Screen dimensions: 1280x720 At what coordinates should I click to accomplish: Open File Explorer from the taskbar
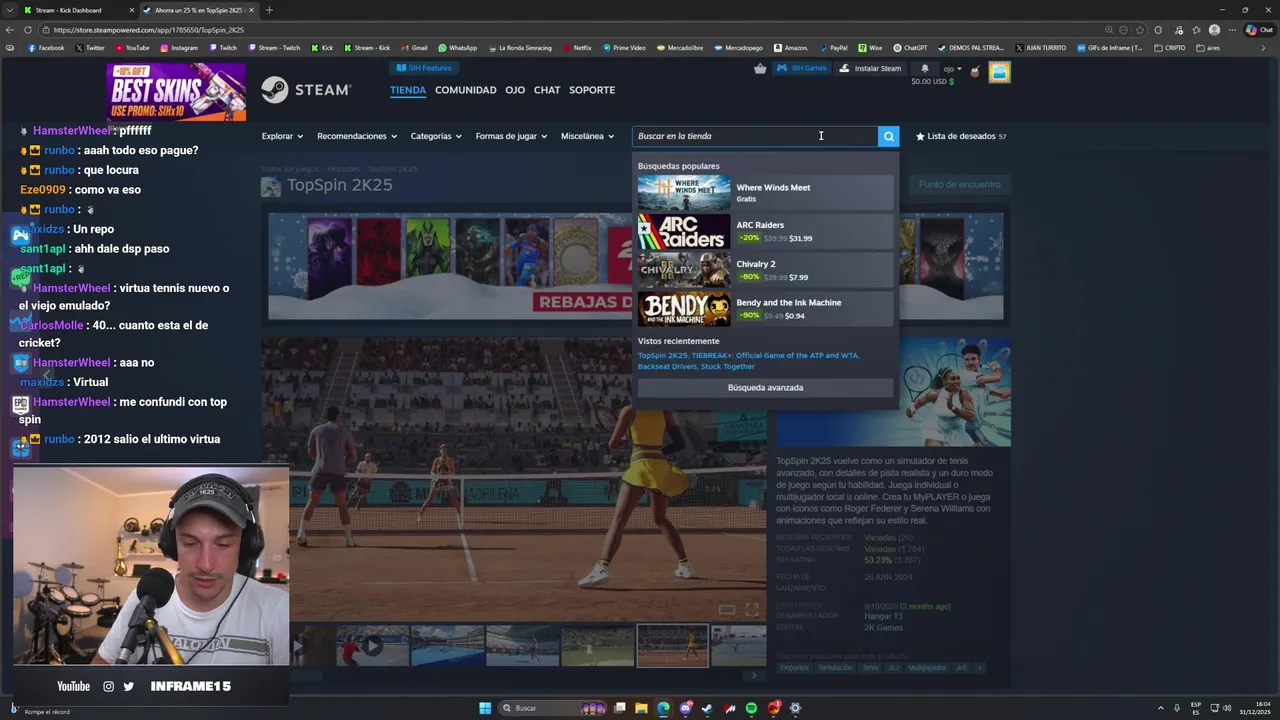(641, 708)
